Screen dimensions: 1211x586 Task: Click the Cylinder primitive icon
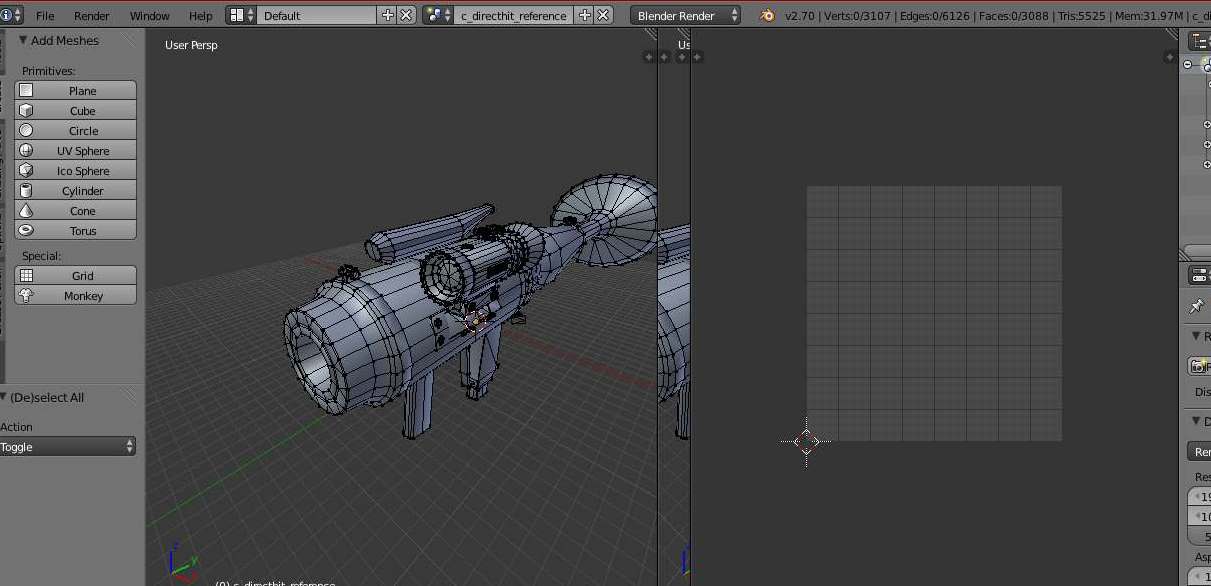point(26,190)
